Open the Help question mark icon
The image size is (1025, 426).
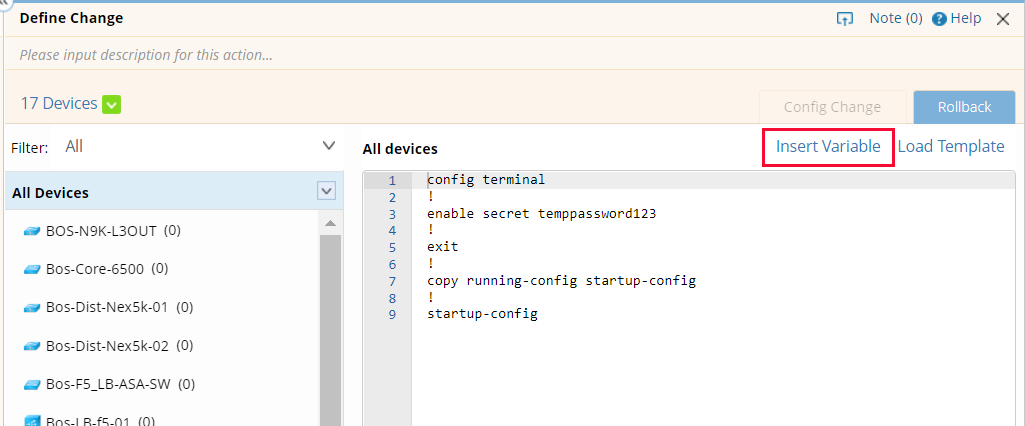tap(939, 19)
